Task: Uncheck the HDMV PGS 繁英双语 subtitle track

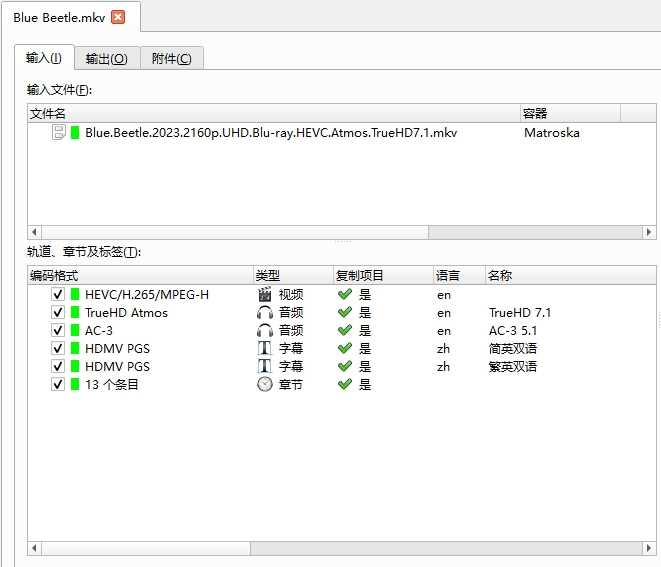Action: 58,366
